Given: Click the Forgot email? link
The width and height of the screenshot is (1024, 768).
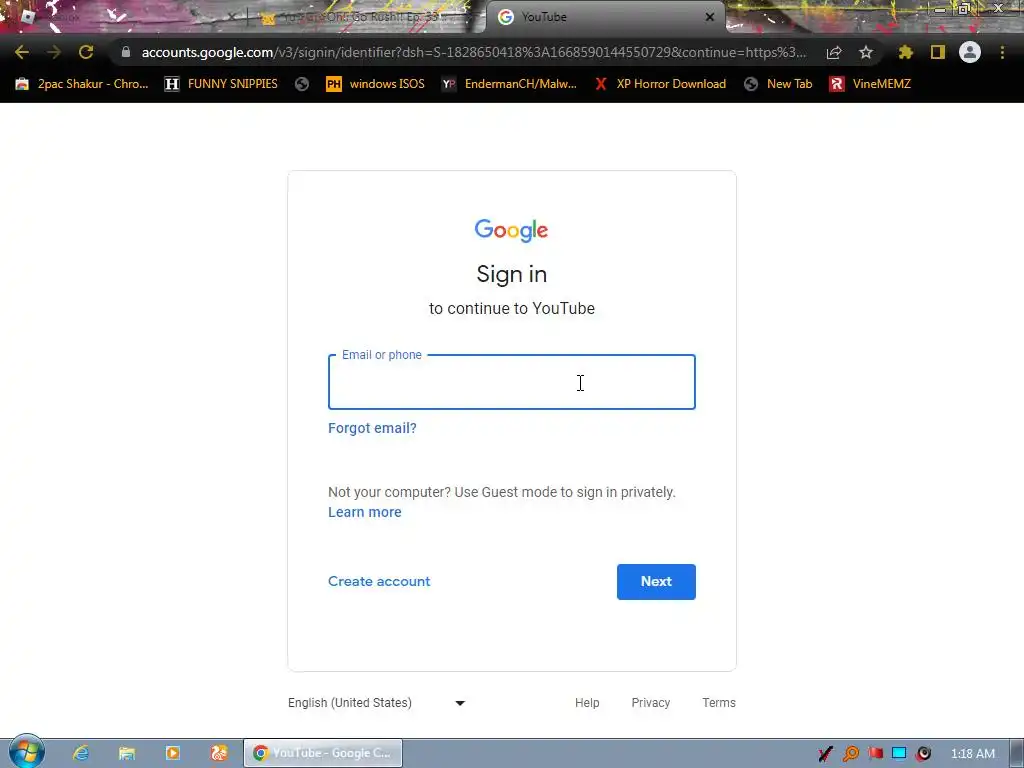Looking at the screenshot, I should (372, 428).
